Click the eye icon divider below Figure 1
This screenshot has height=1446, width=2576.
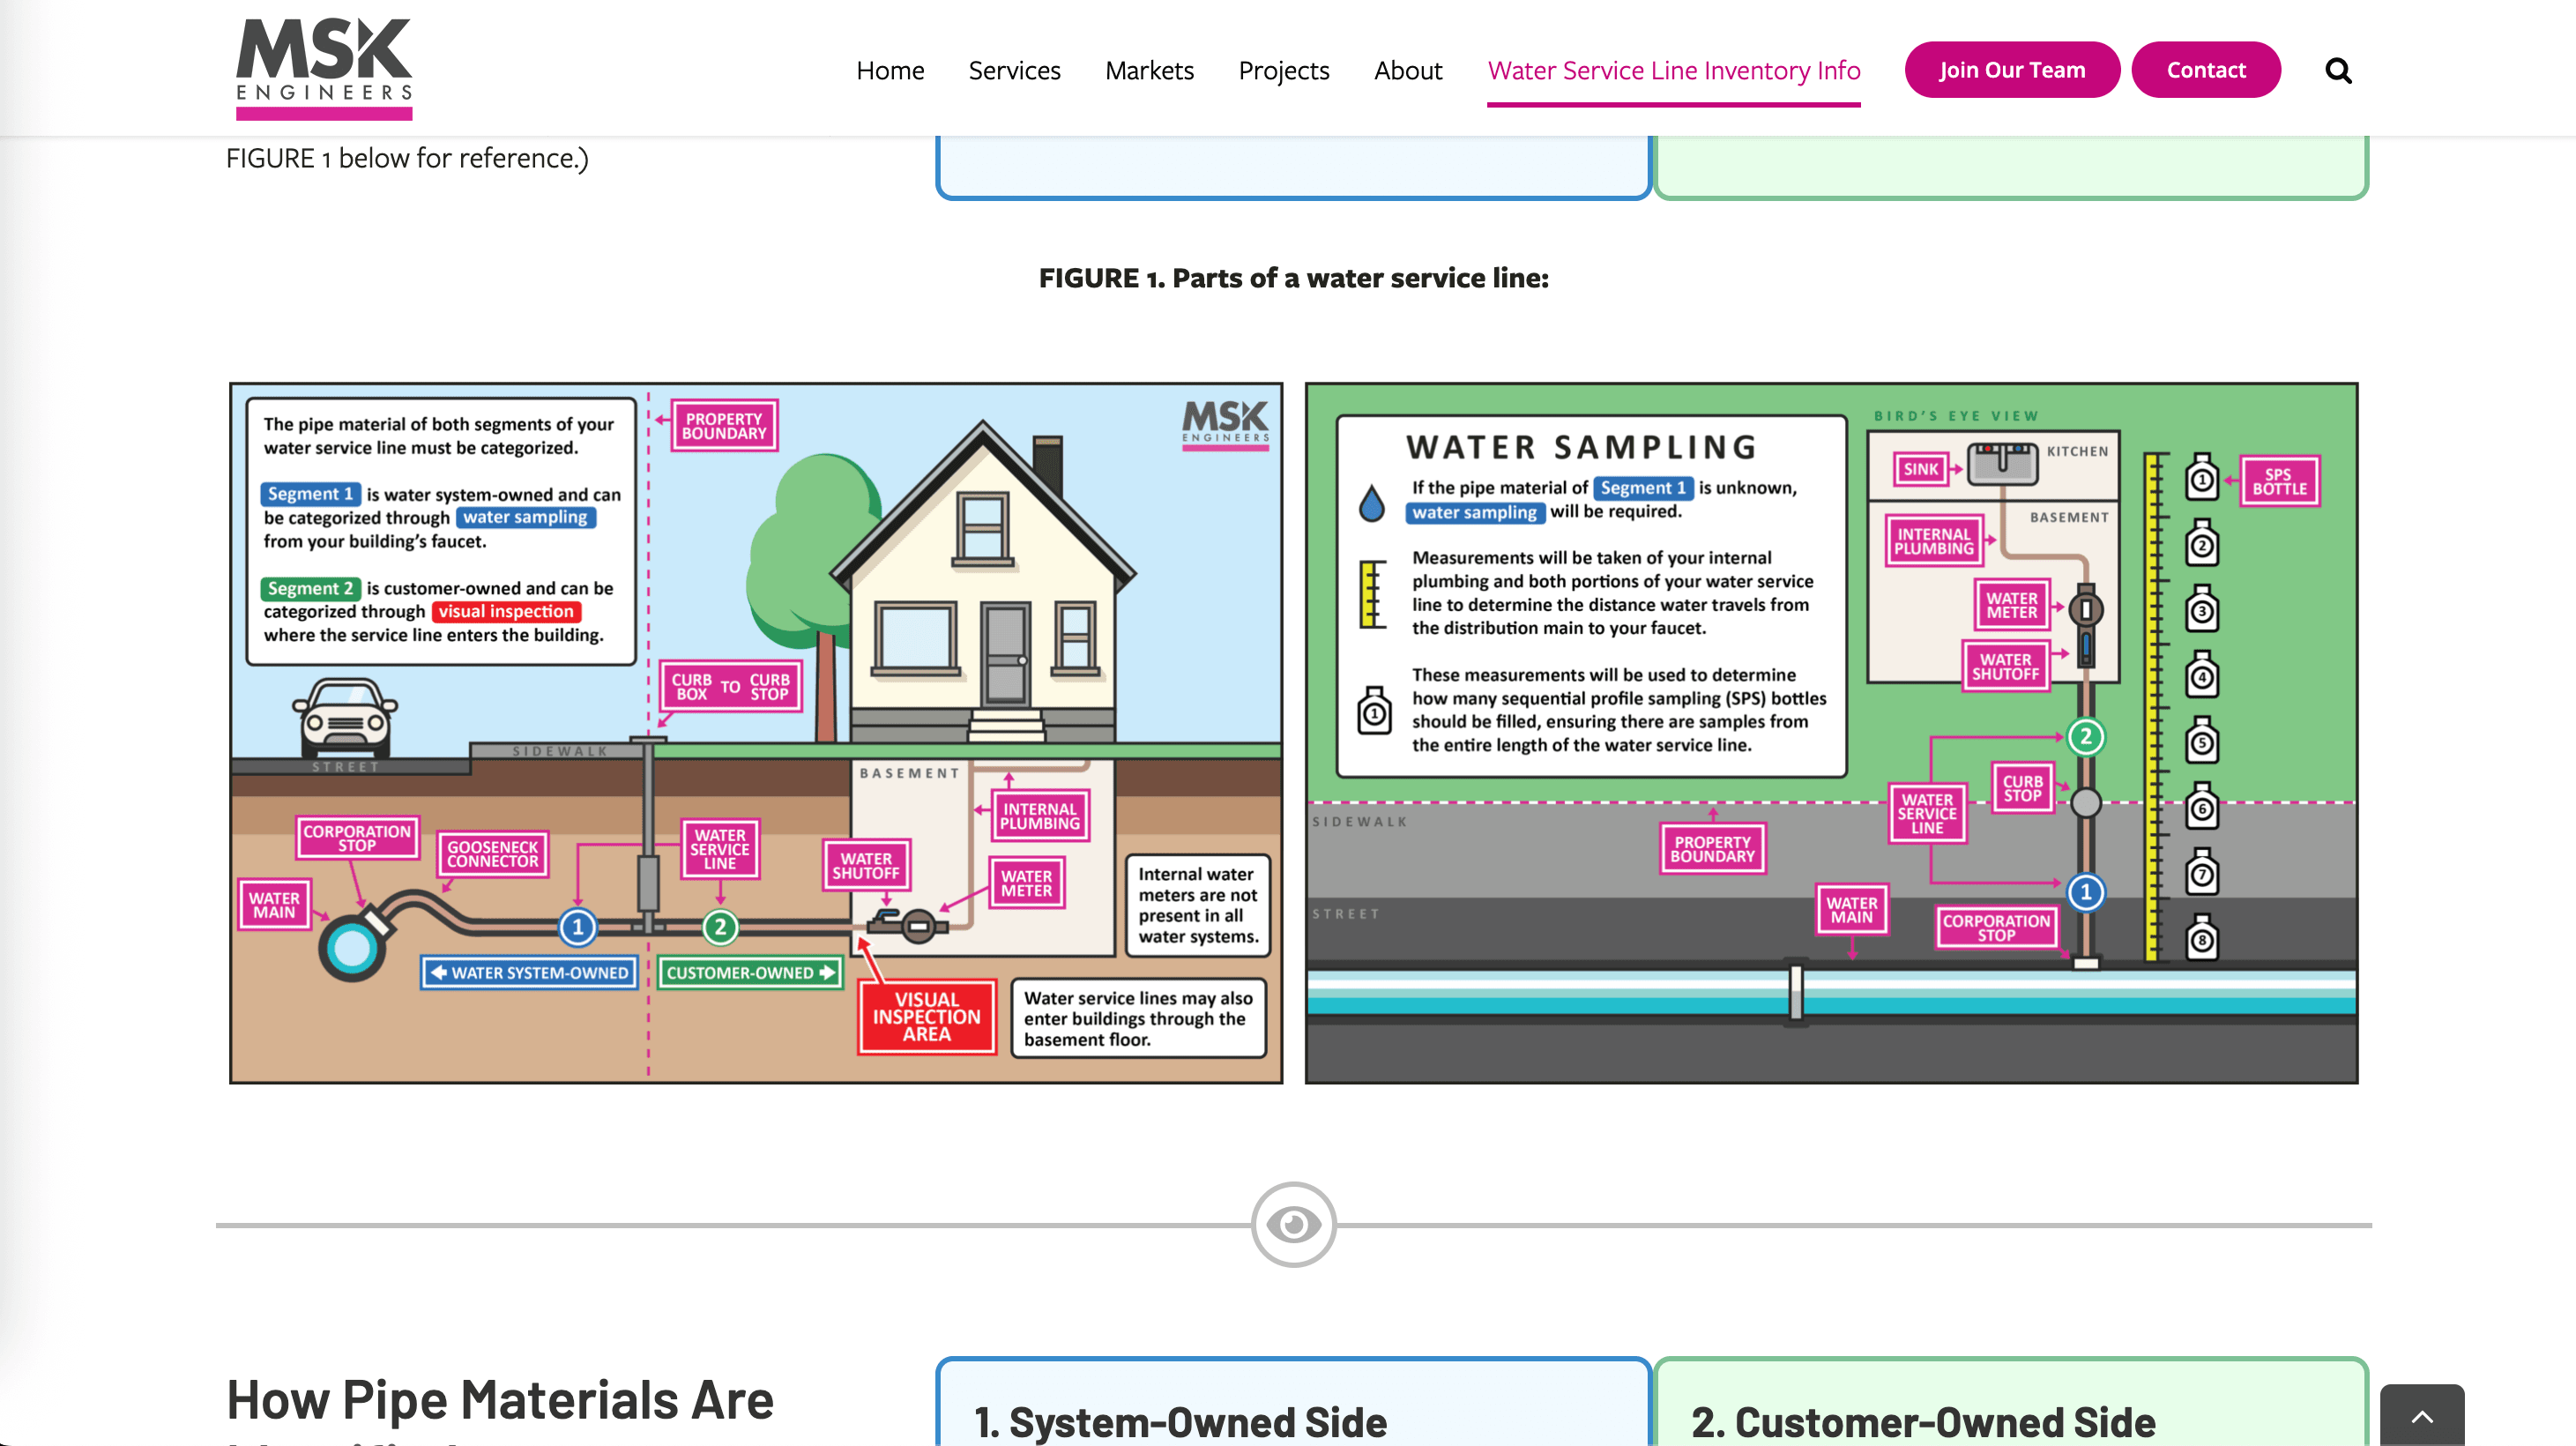click(x=1295, y=1224)
